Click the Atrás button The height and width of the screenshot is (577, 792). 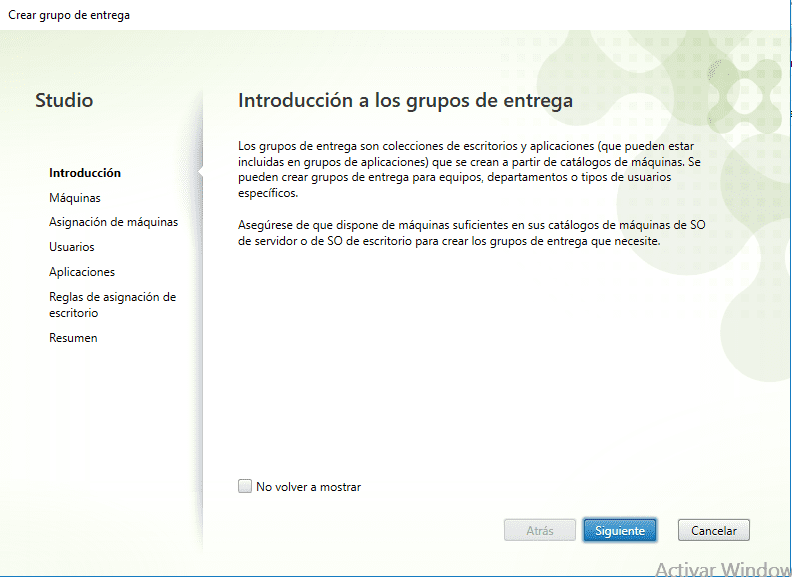click(x=539, y=531)
